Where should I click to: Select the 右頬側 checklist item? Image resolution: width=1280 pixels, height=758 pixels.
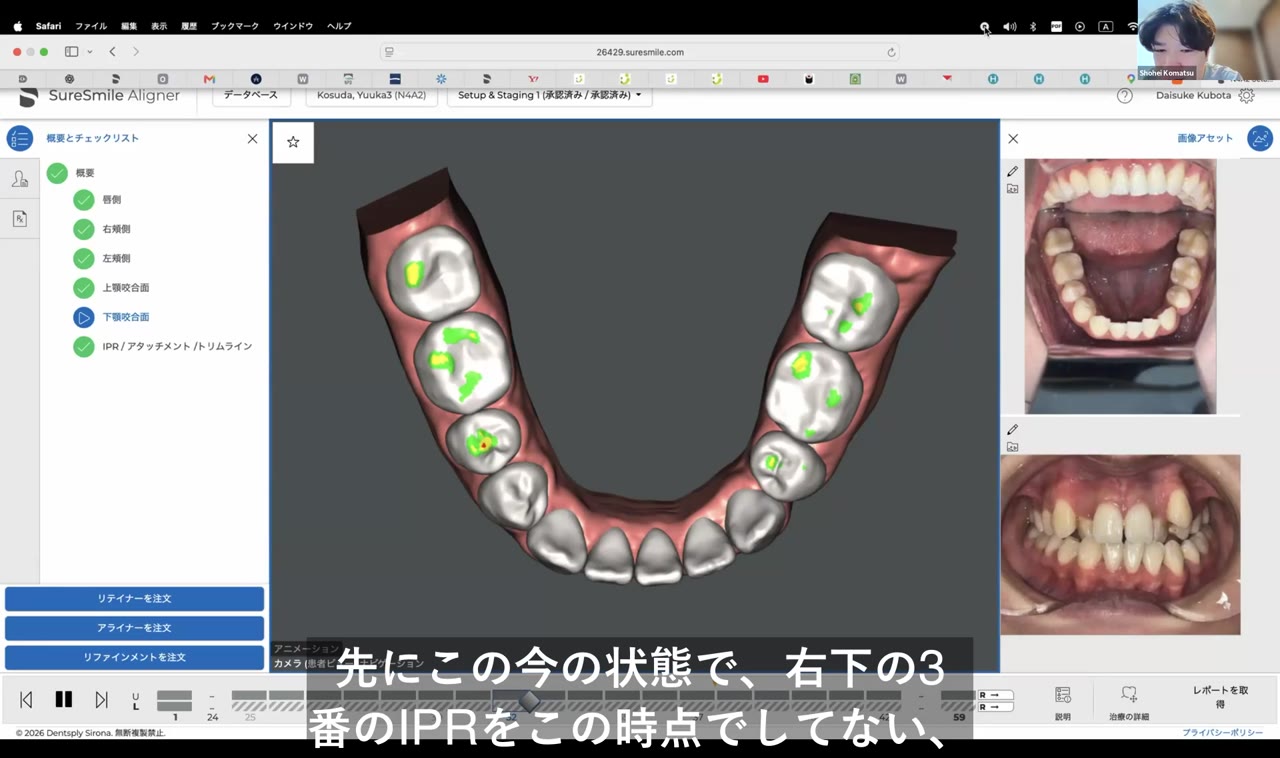pyautogui.click(x=116, y=229)
